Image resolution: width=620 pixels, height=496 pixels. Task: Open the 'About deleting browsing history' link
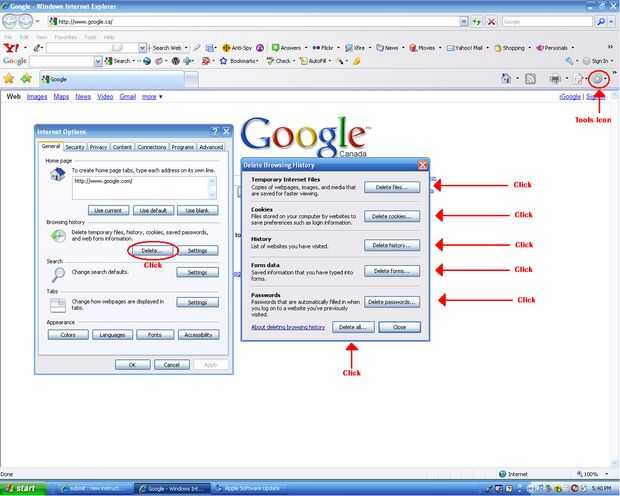point(288,327)
